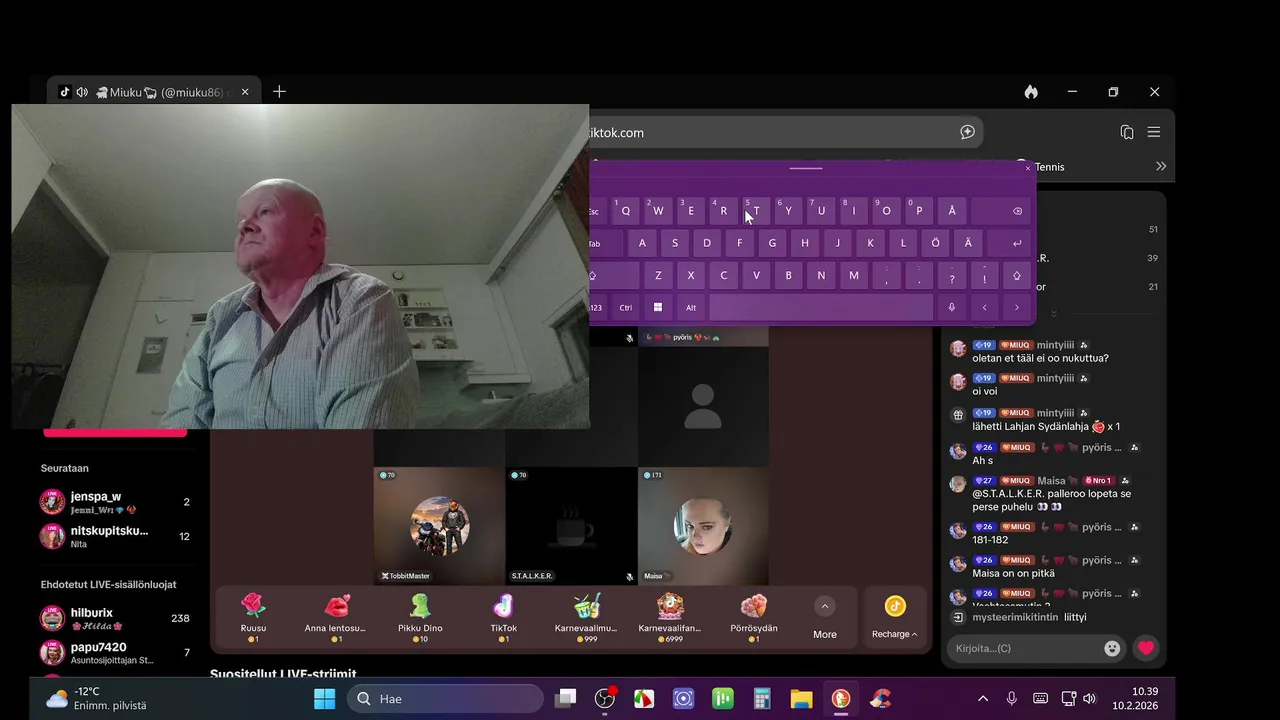Open hilburix suggested live creator
Viewport: 1280px width, 720px height.
click(115, 618)
